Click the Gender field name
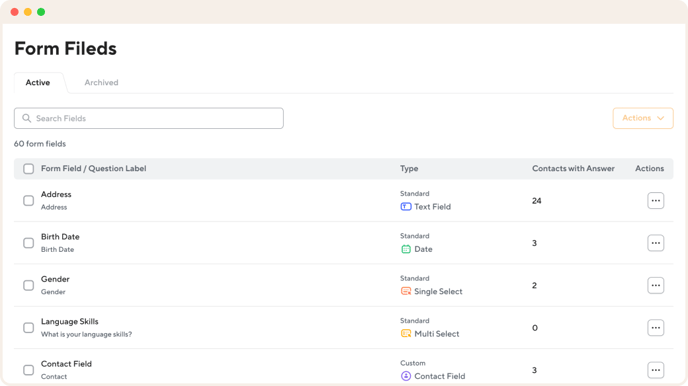Image resolution: width=688 pixels, height=386 pixels. (x=55, y=279)
